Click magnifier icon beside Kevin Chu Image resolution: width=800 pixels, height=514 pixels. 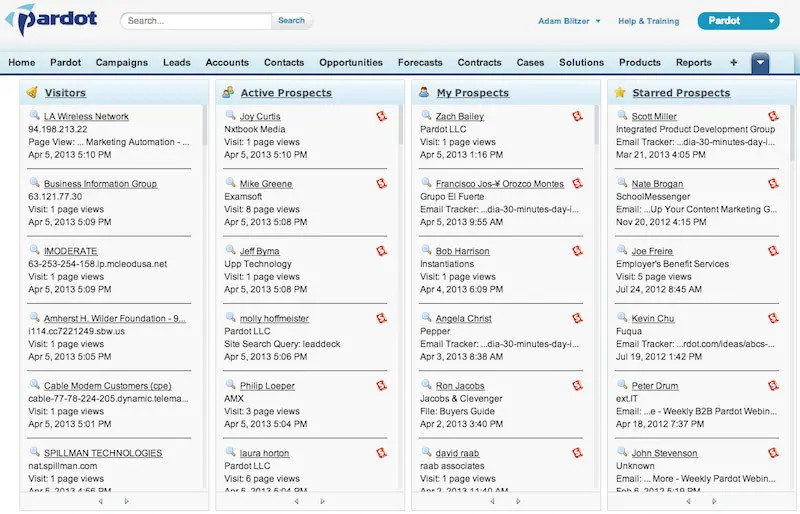tap(622, 318)
